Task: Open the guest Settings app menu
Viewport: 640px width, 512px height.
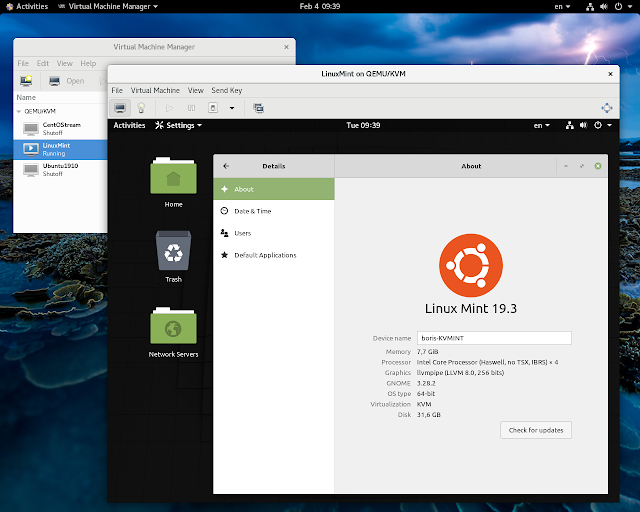Action: click(x=178, y=125)
